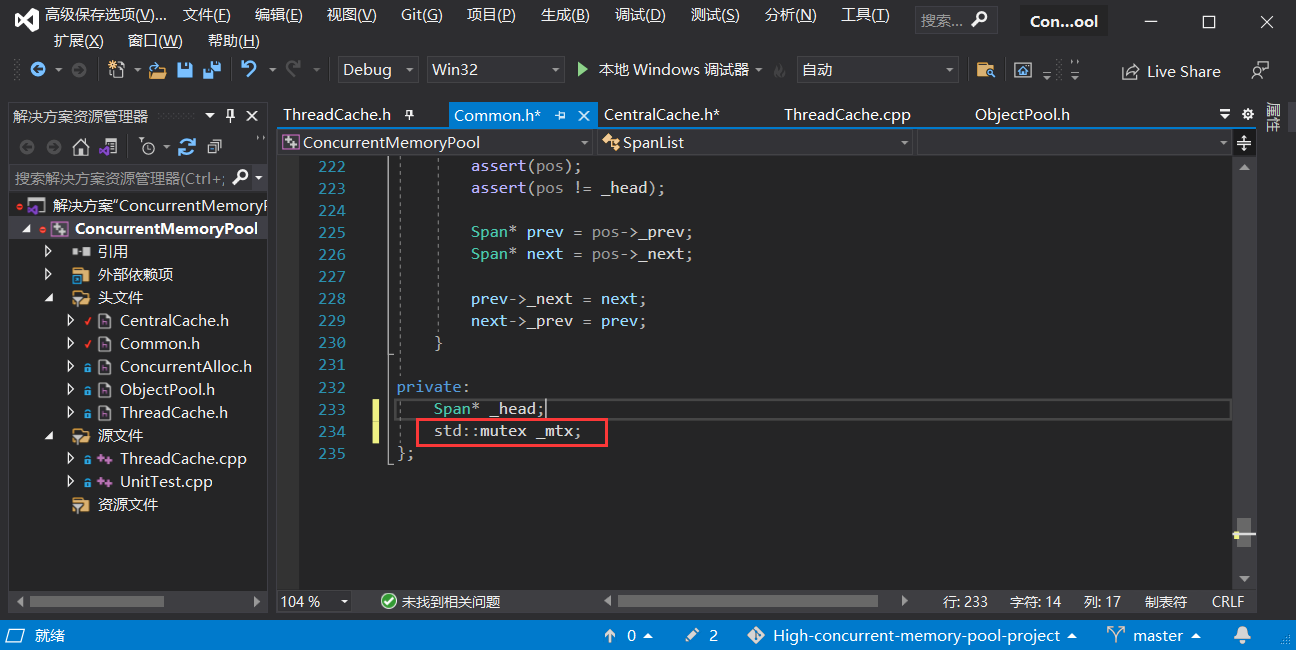Open the 调试(D) menu
Screen dimensions: 1296x650
[640, 15]
